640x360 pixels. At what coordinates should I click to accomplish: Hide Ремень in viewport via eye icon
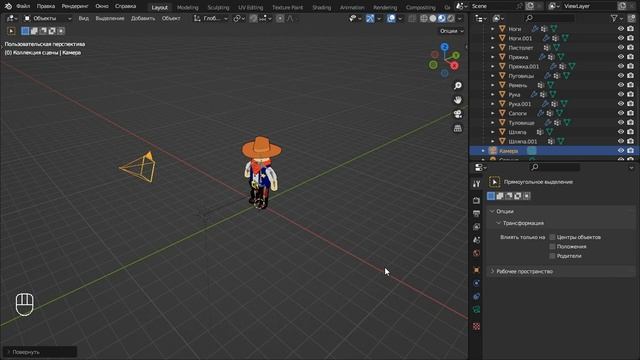621,85
